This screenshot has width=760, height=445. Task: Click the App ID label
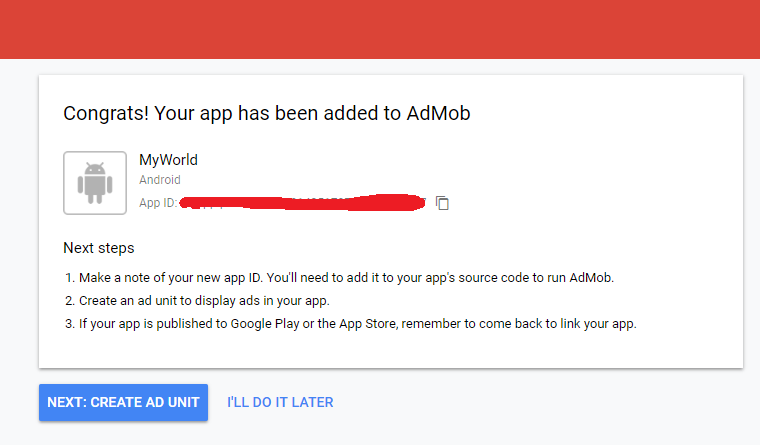(158, 203)
